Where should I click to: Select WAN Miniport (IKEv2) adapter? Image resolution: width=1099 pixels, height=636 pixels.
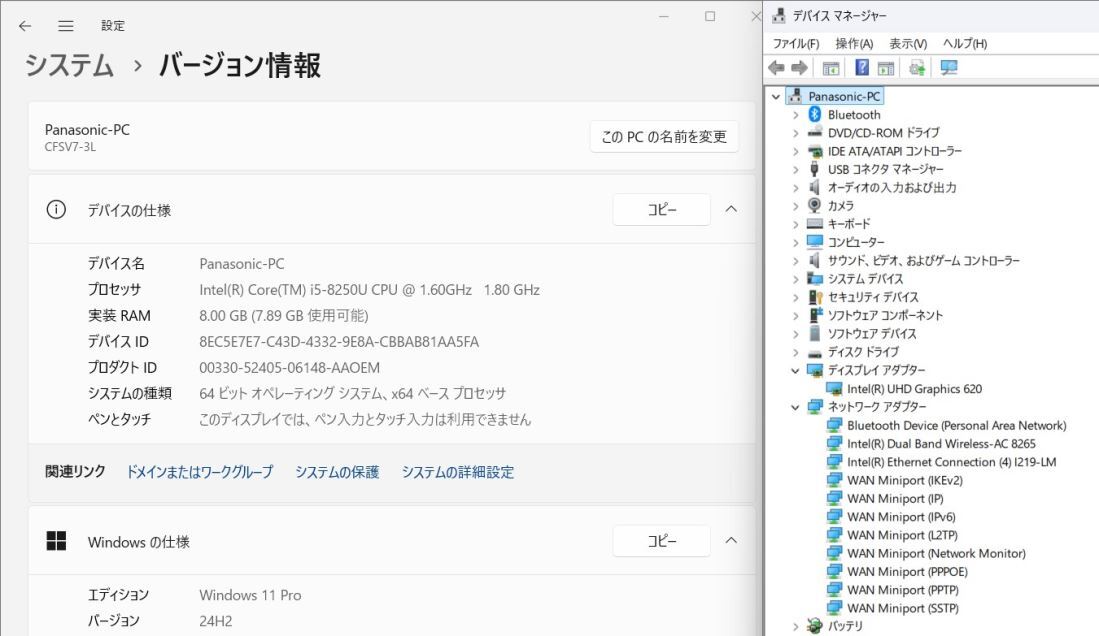(x=904, y=480)
